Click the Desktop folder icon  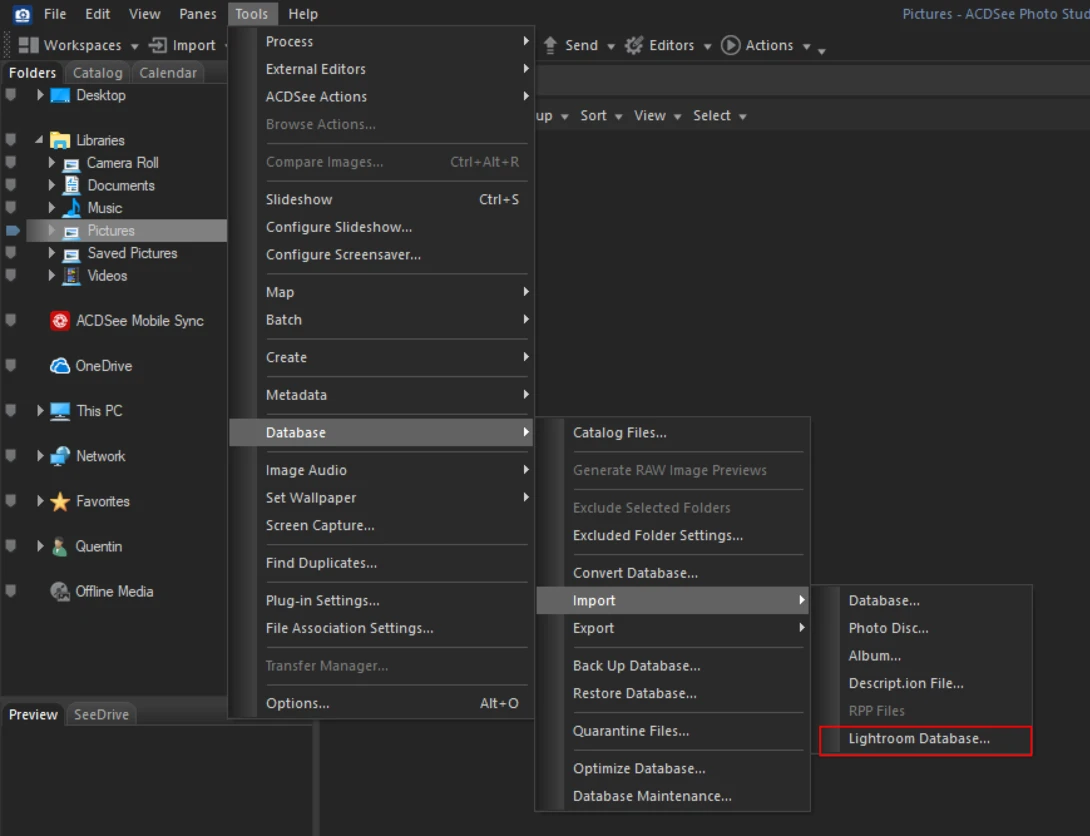(x=60, y=96)
